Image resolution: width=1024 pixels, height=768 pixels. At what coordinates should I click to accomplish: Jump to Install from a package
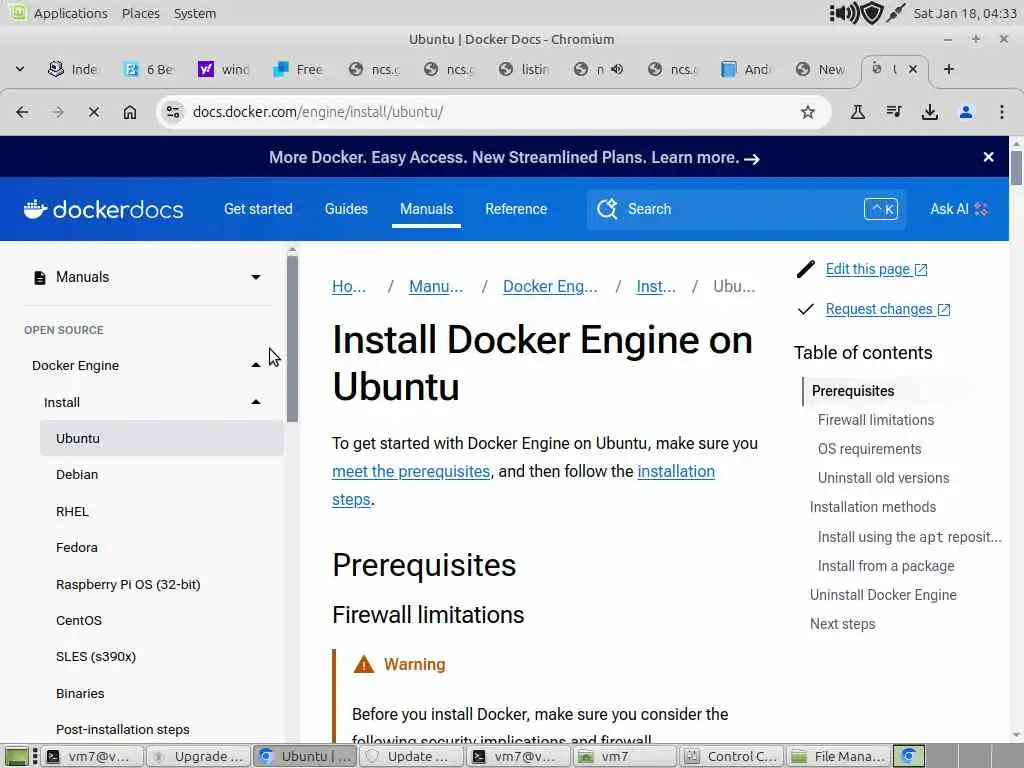point(886,566)
